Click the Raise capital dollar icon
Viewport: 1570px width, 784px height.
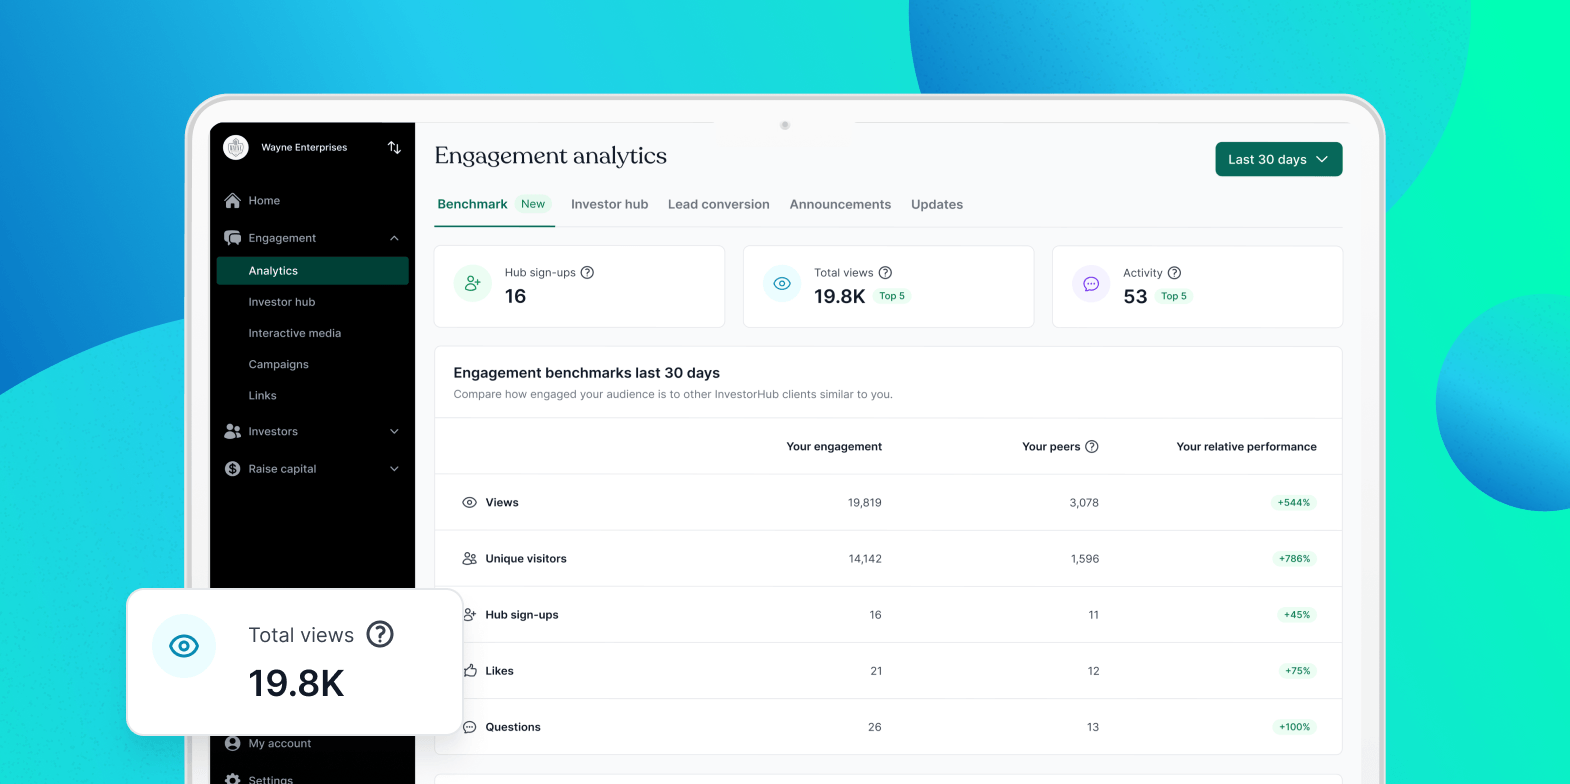(x=233, y=469)
